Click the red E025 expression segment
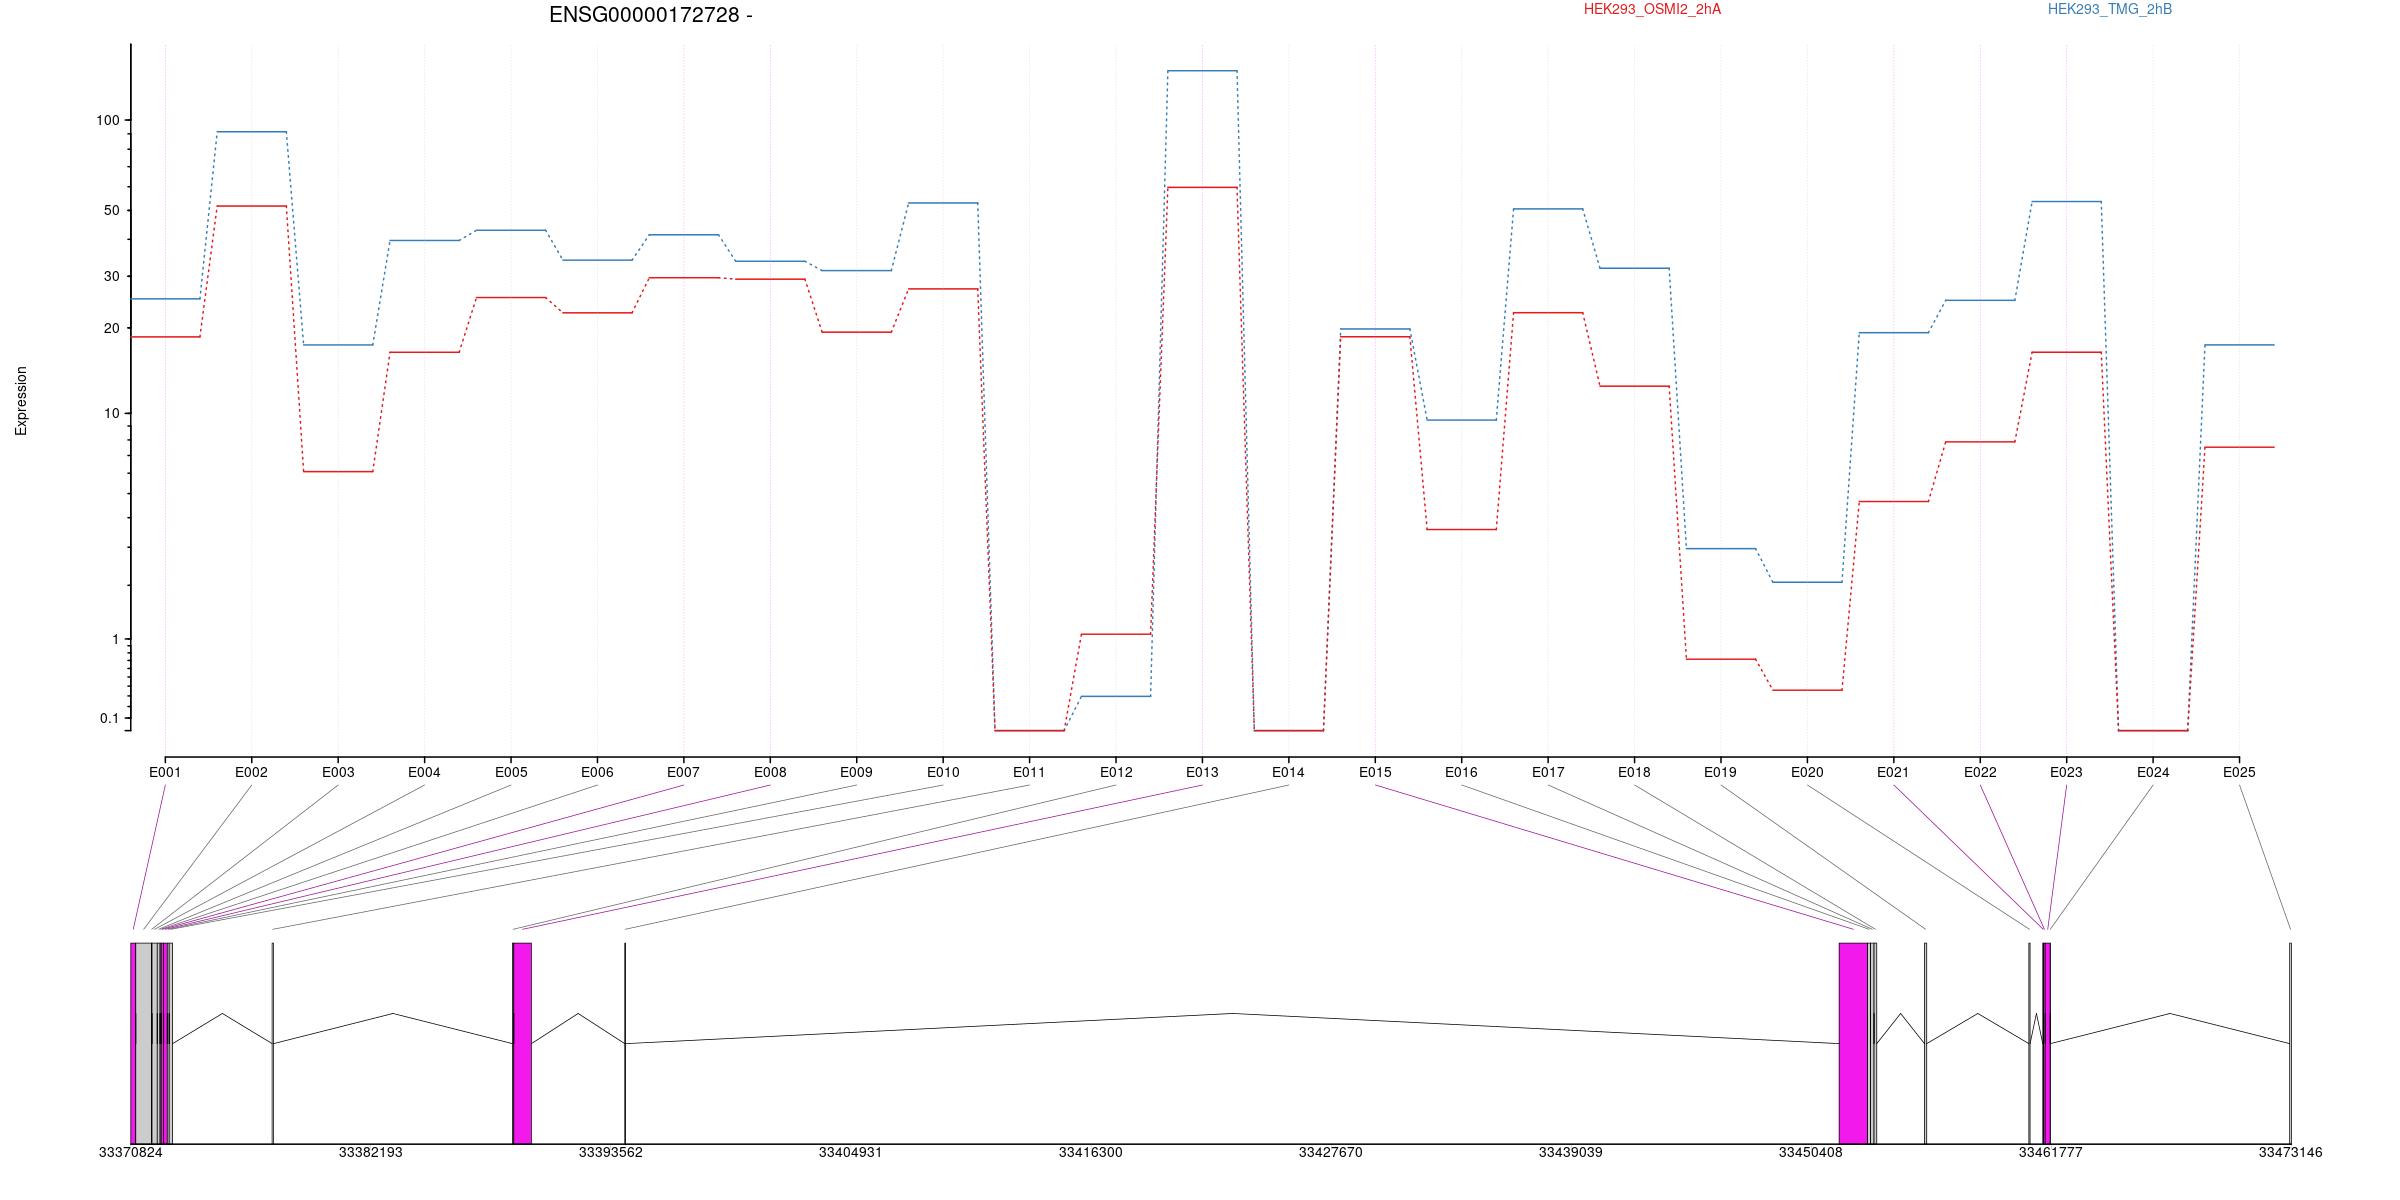Image resolution: width=2400 pixels, height=1200 pixels. click(2239, 447)
